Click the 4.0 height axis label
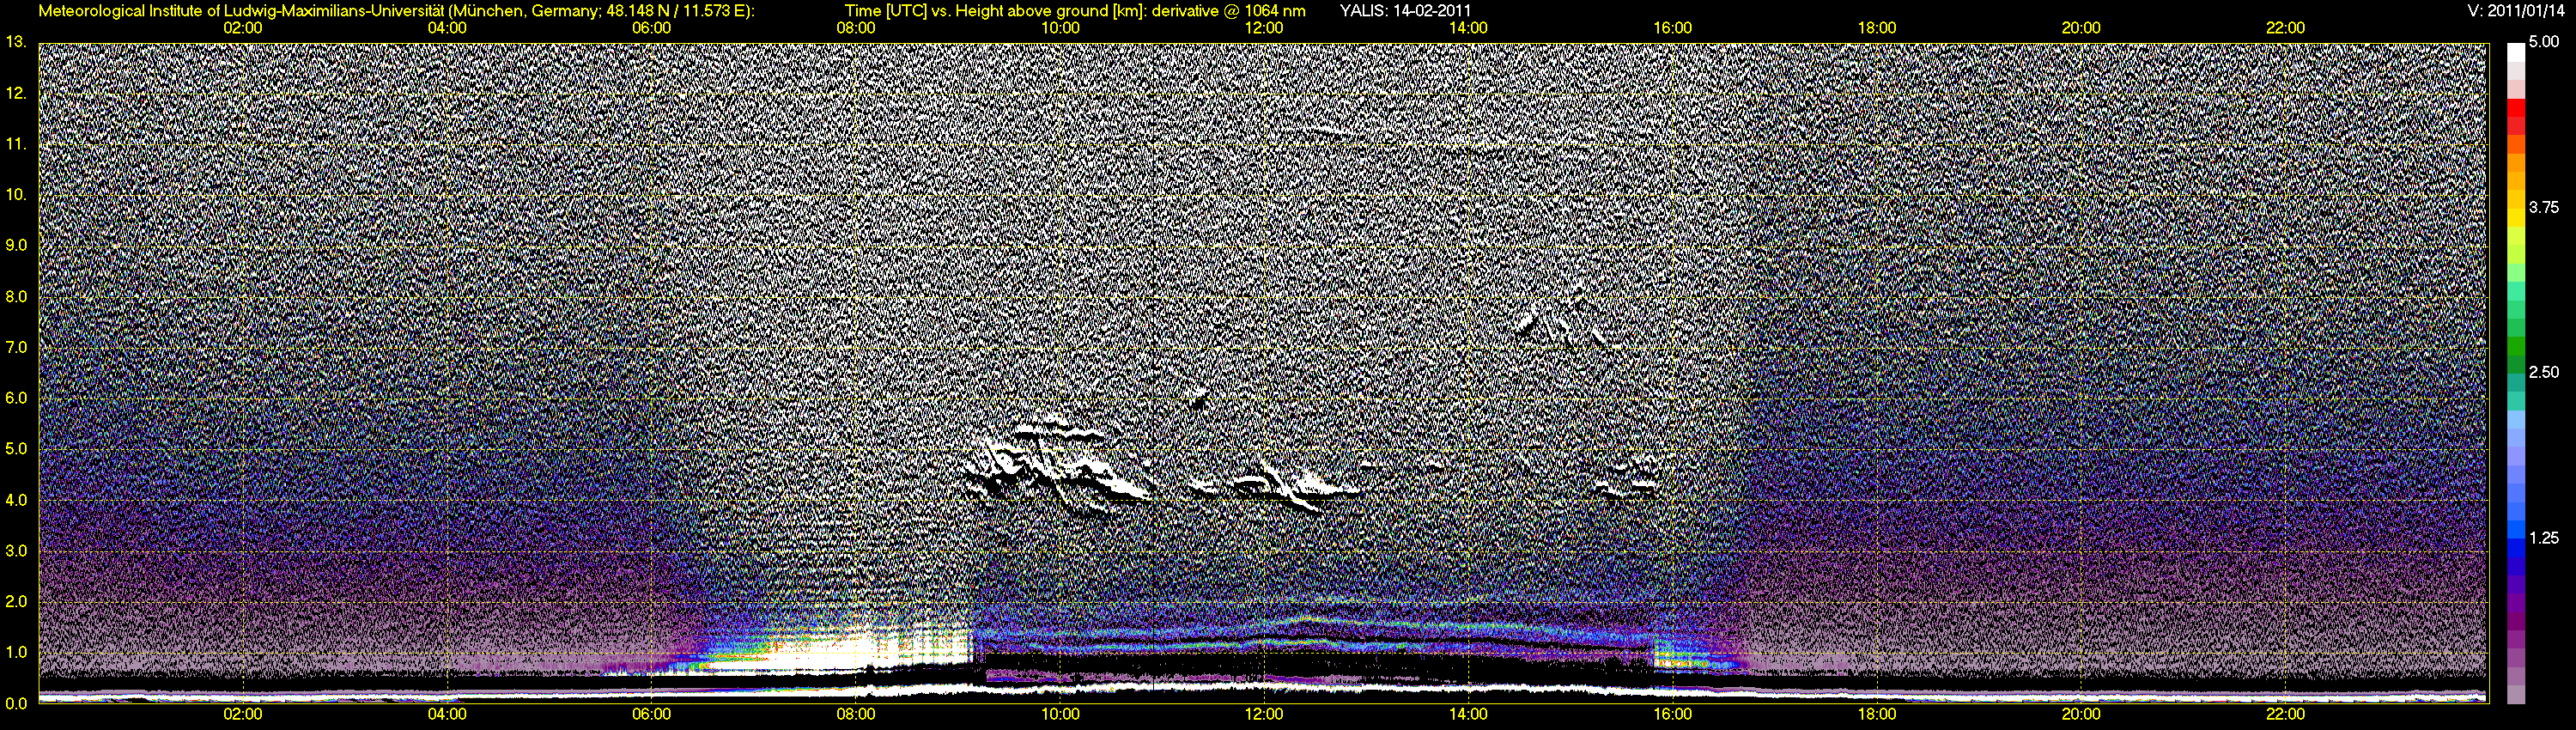This screenshot has height=730, width=2576. point(16,499)
